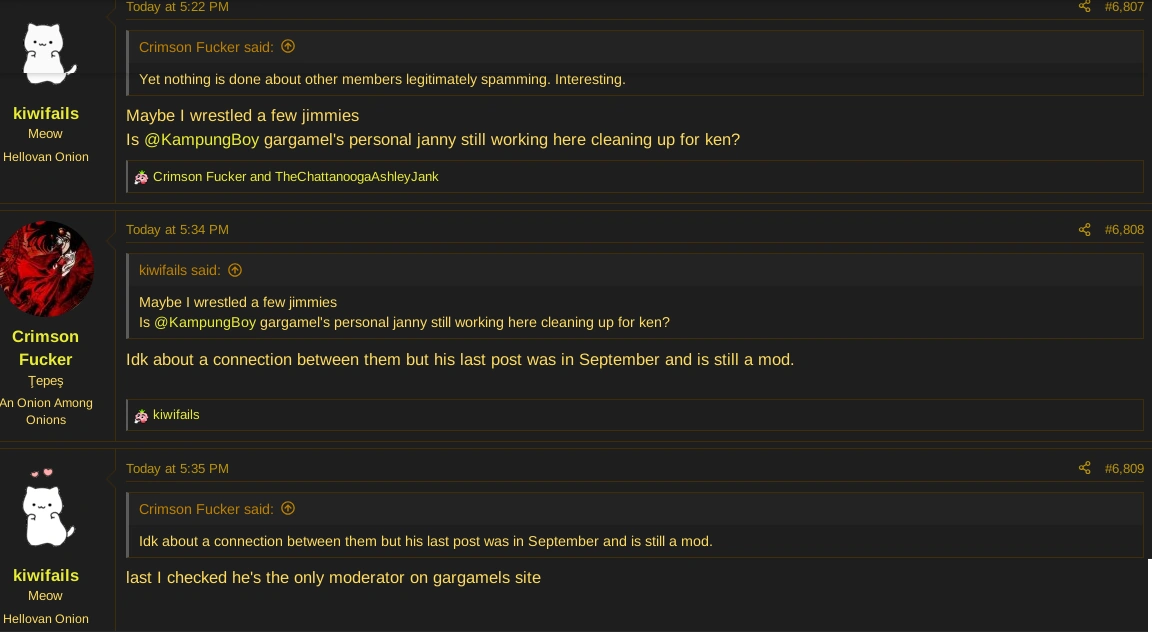Open kiwifails cat avatar on post #6,807

pyautogui.click(x=46, y=53)
